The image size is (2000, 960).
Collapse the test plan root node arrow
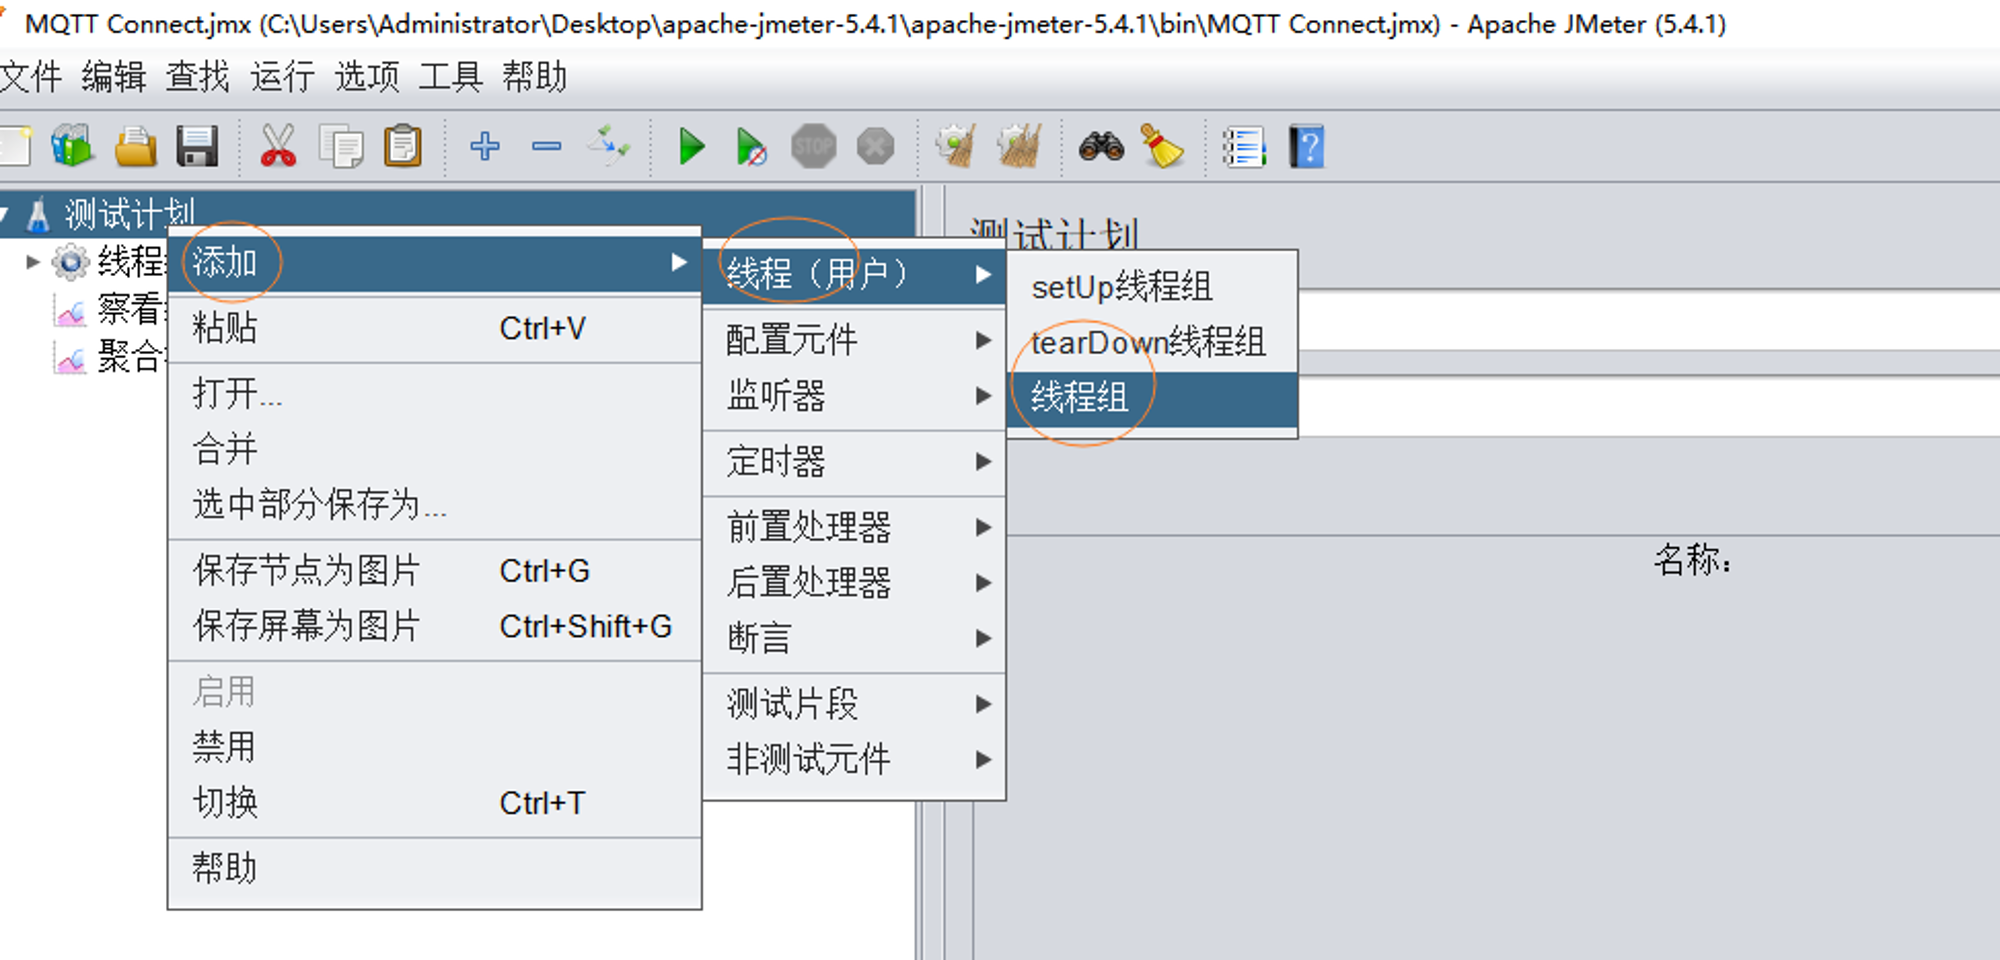pos(4,214)
